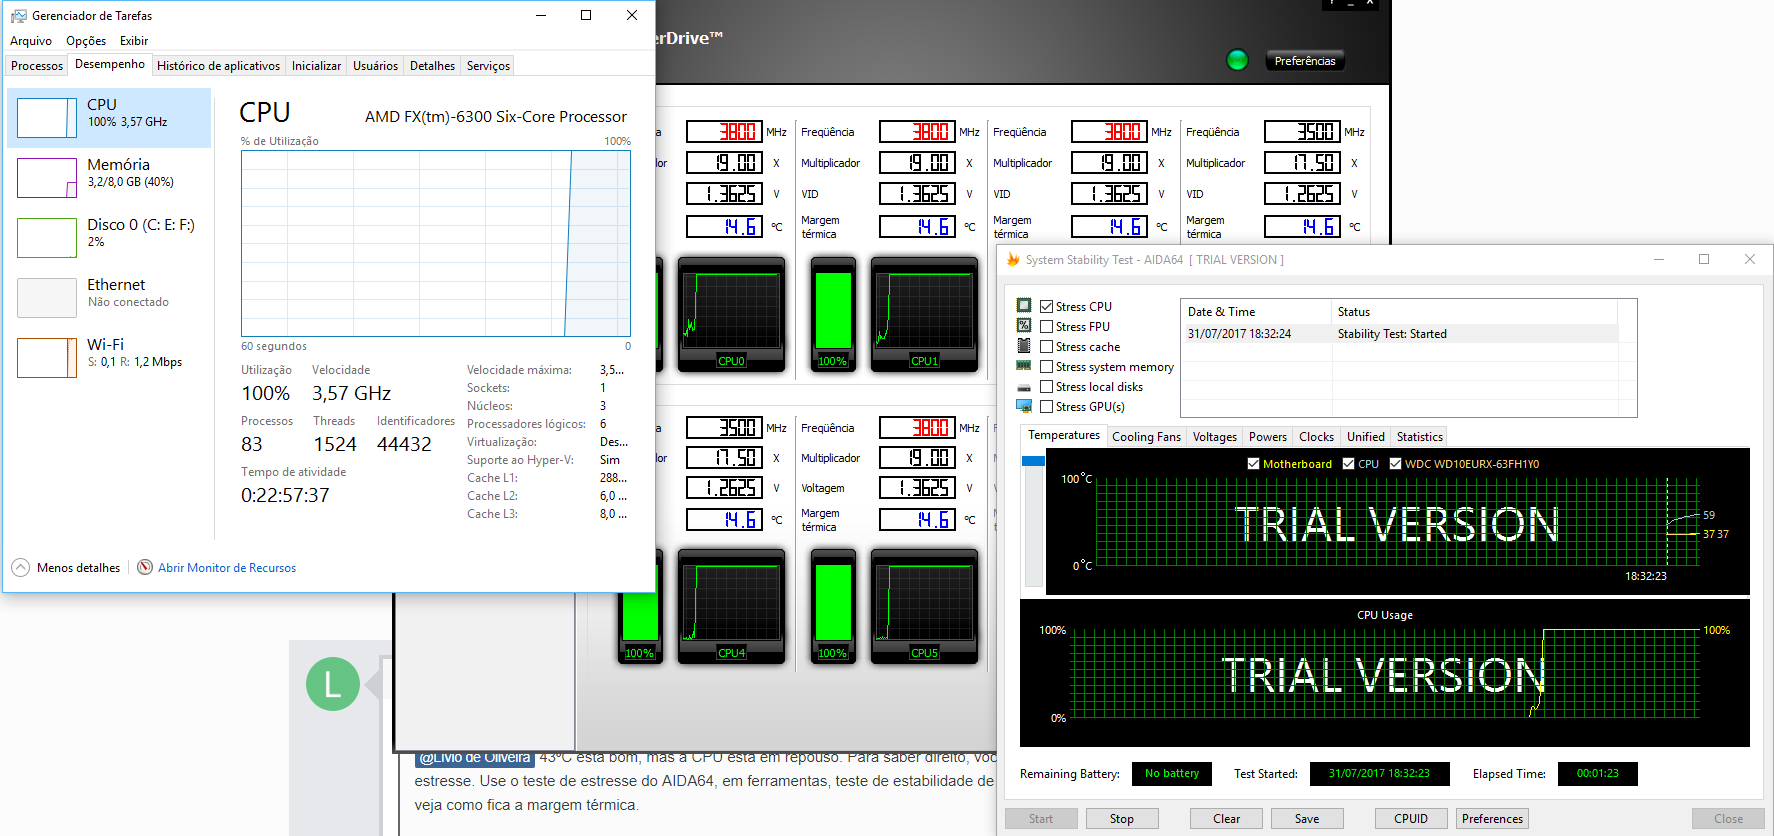Switch to the Cooling Fans tab
Screen dimensions: 1774x836
click(1146, 437)
